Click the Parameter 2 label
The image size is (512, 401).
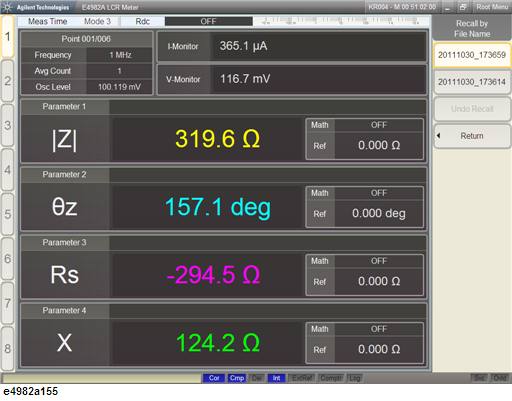64,175
